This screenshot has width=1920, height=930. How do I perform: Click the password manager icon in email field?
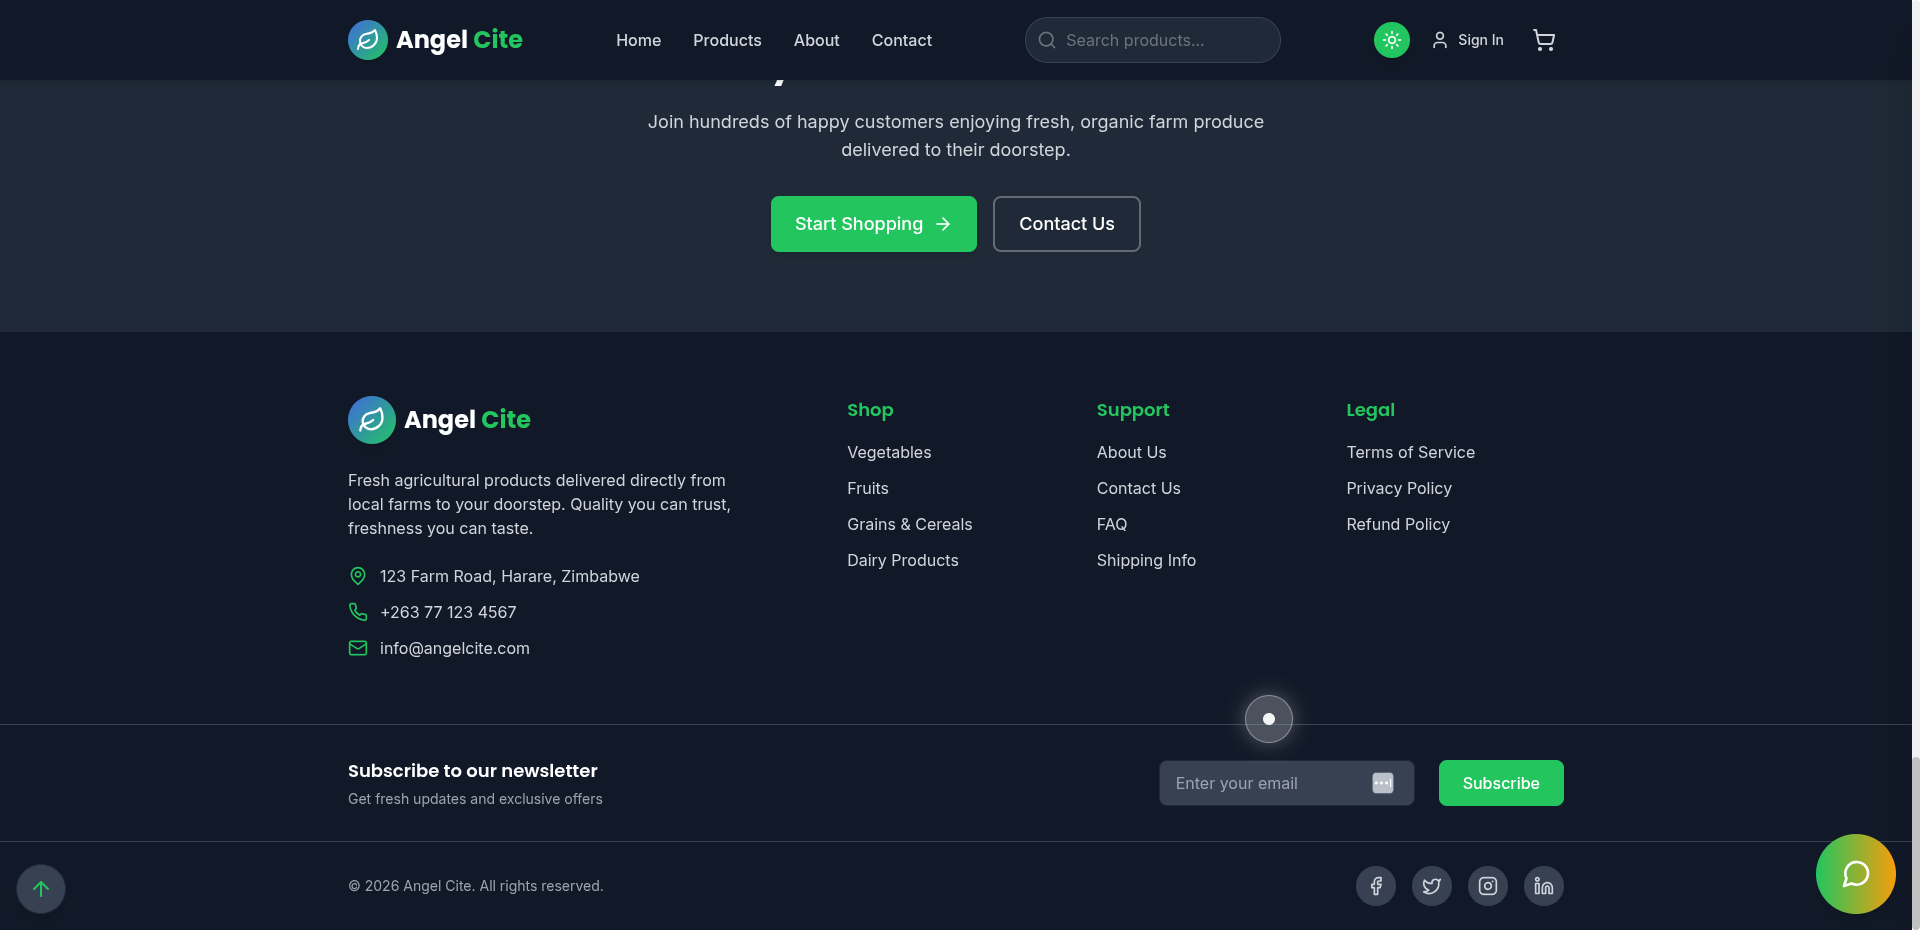[1382, 783]
